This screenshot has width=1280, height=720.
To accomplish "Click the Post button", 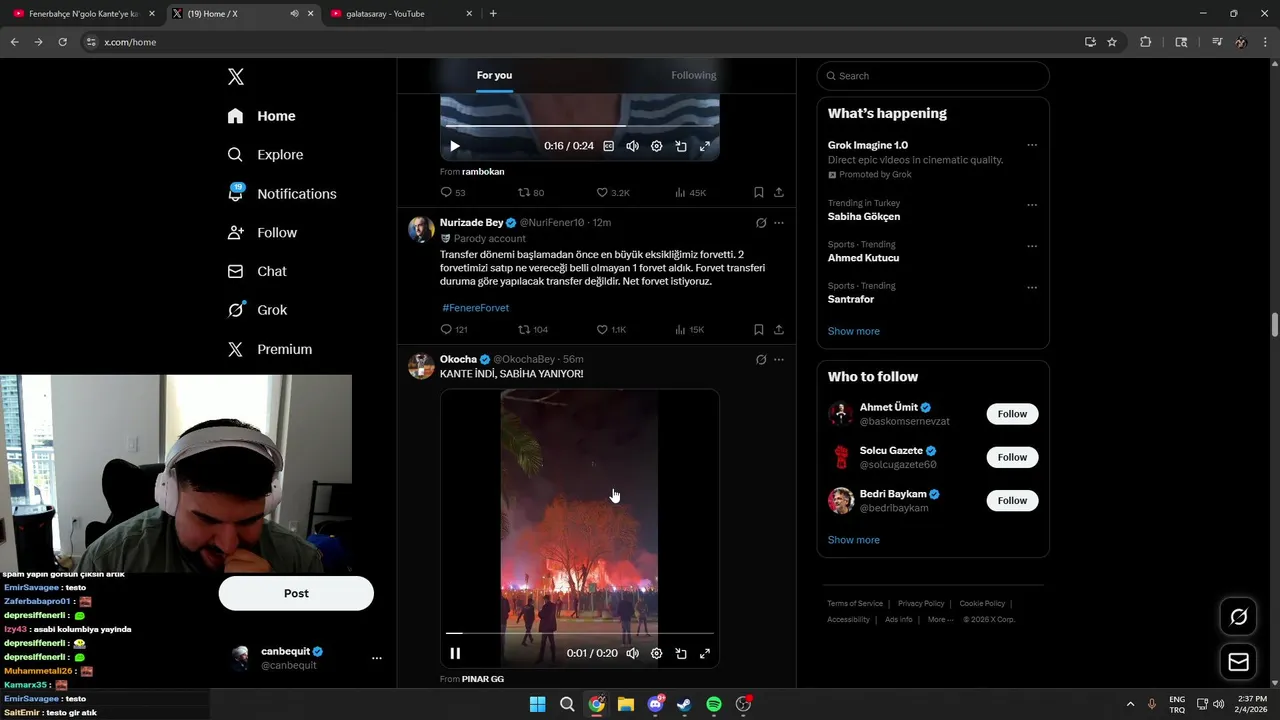I will (296, 593).
